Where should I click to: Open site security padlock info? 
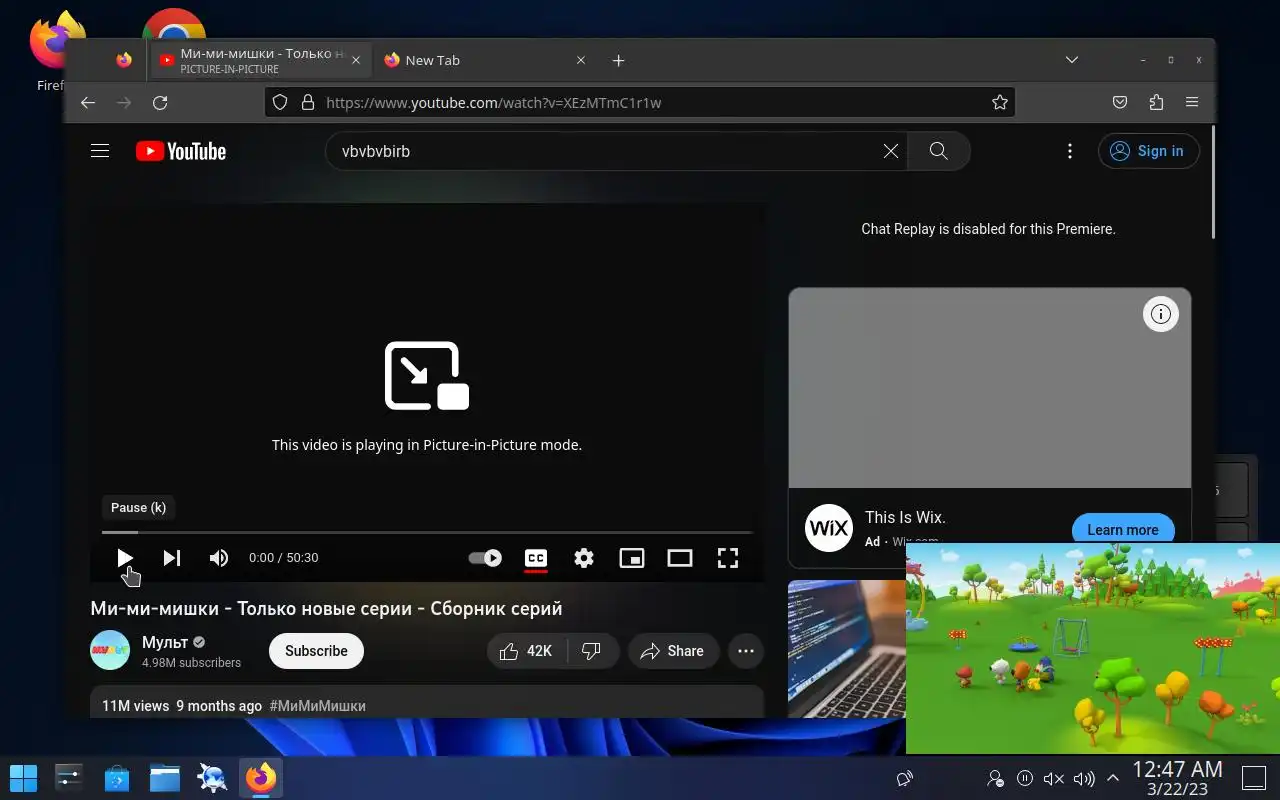pos(308,102)
